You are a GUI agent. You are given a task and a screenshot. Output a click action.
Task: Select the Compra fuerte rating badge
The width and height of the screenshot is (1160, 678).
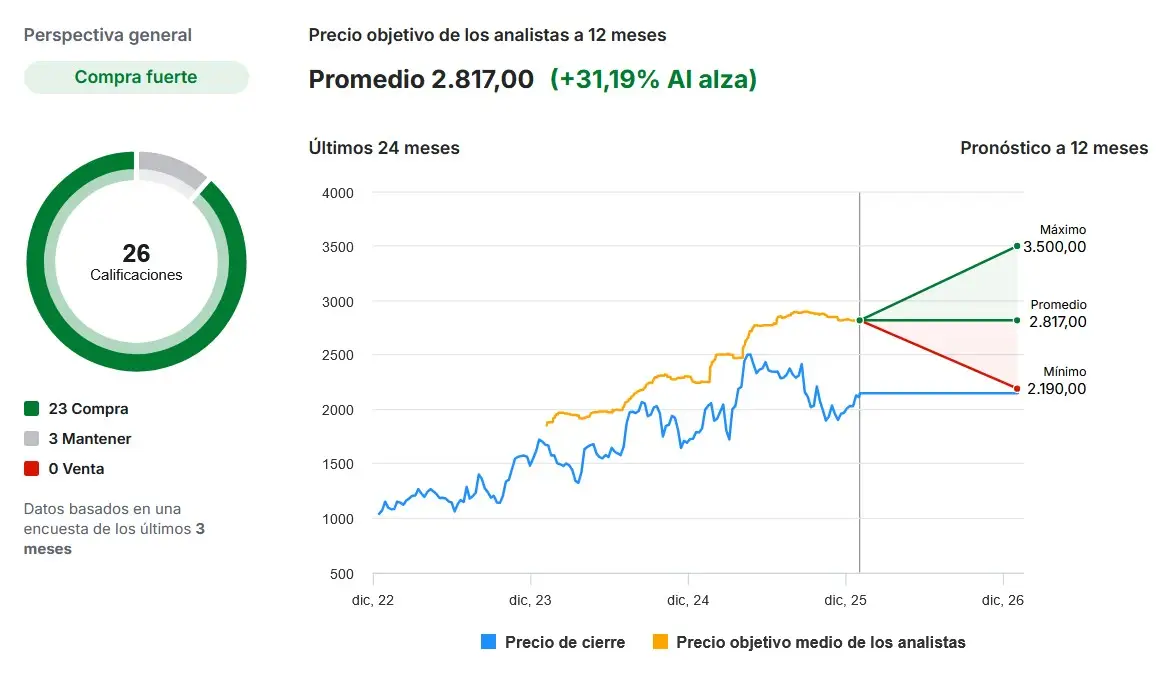[x=136, y=77]
